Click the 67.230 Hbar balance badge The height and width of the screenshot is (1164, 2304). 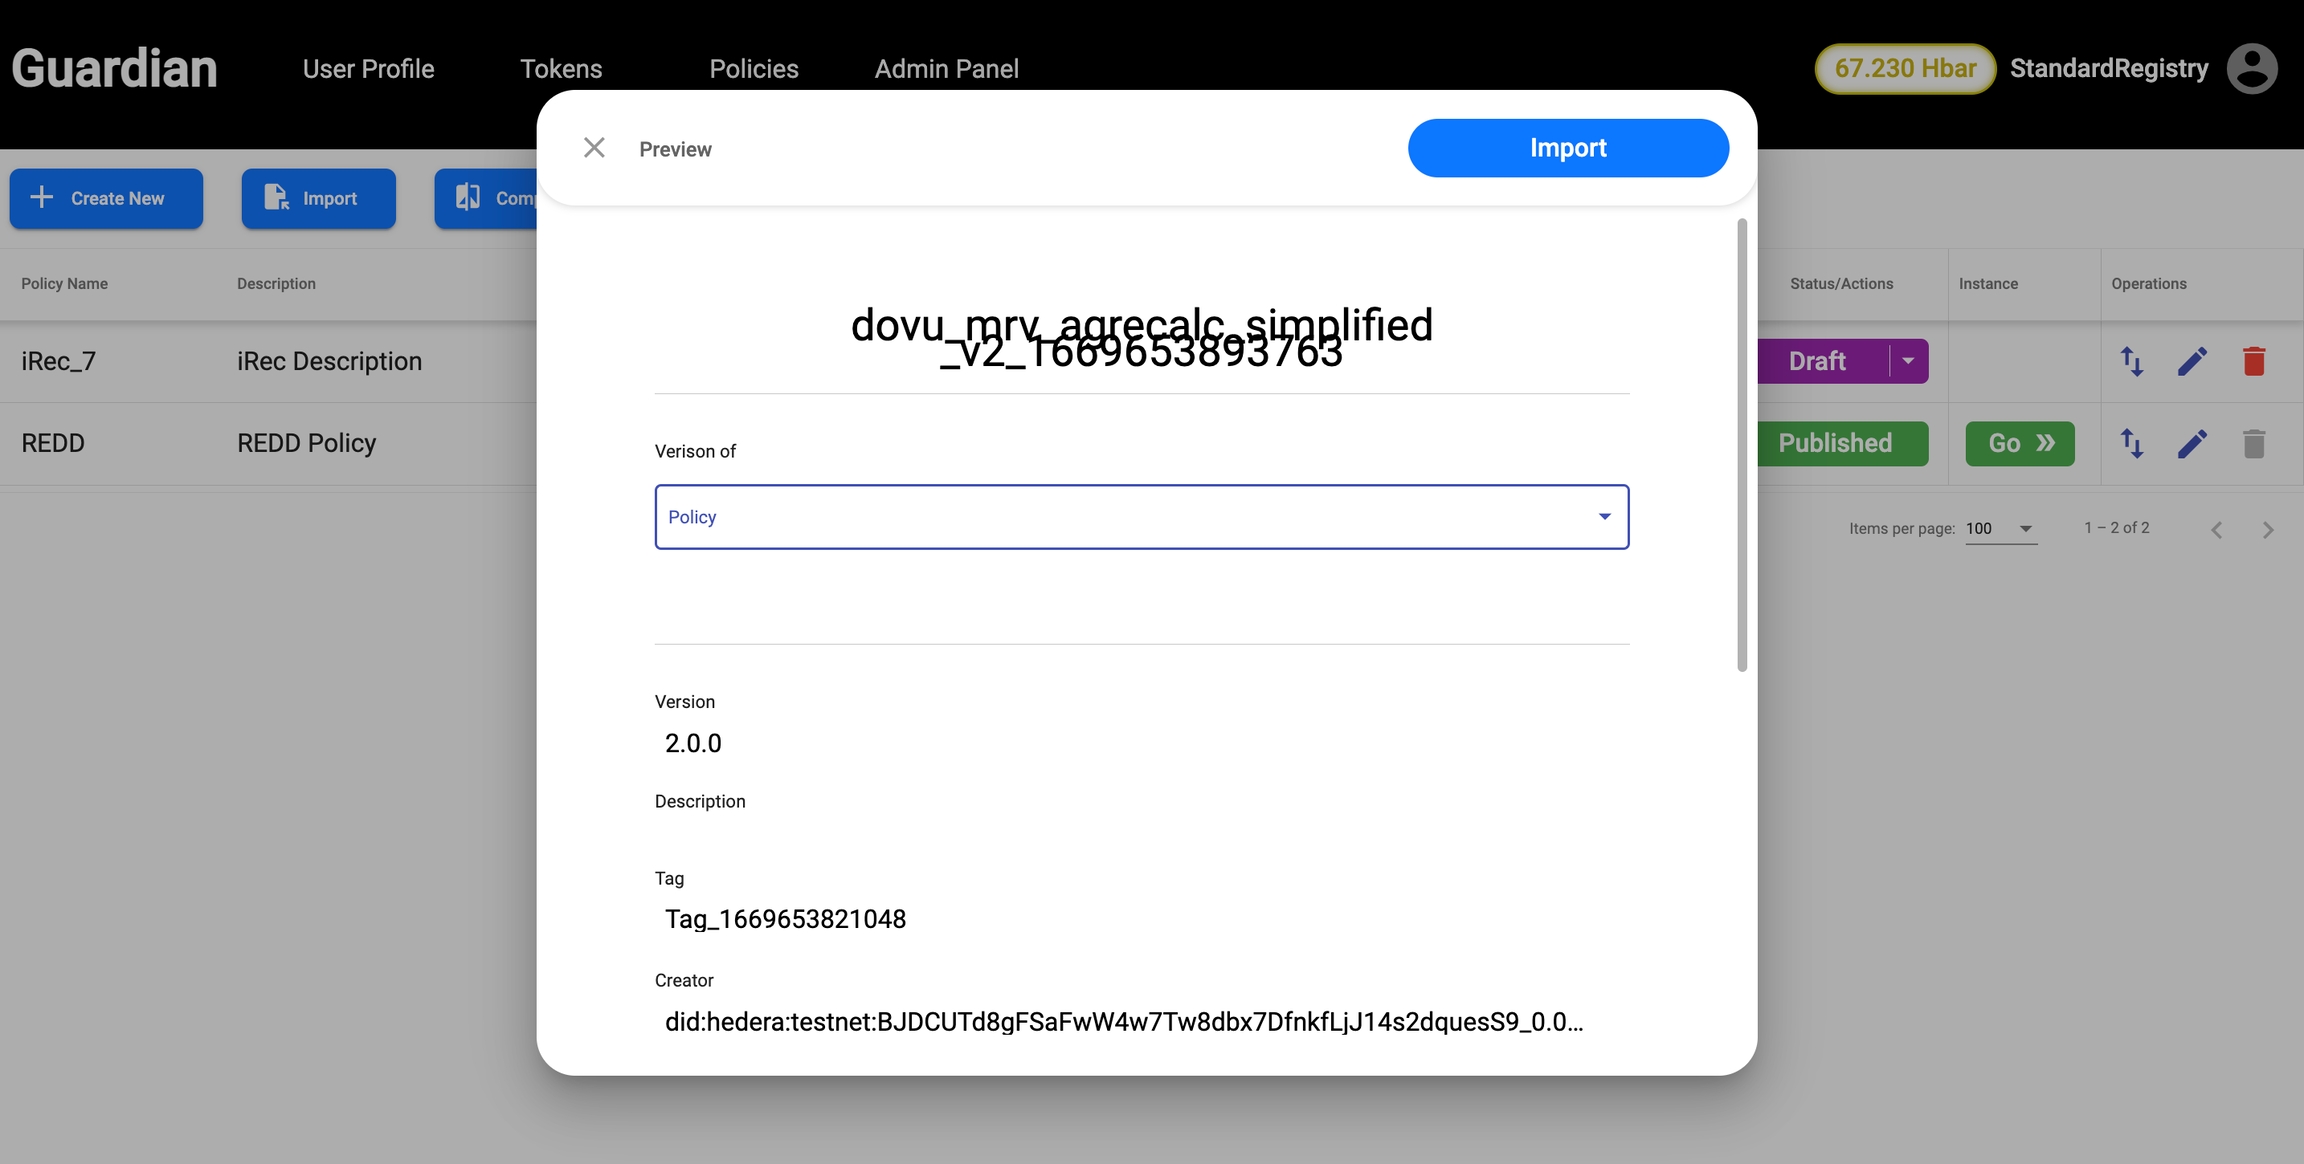tap(1904, 68)
